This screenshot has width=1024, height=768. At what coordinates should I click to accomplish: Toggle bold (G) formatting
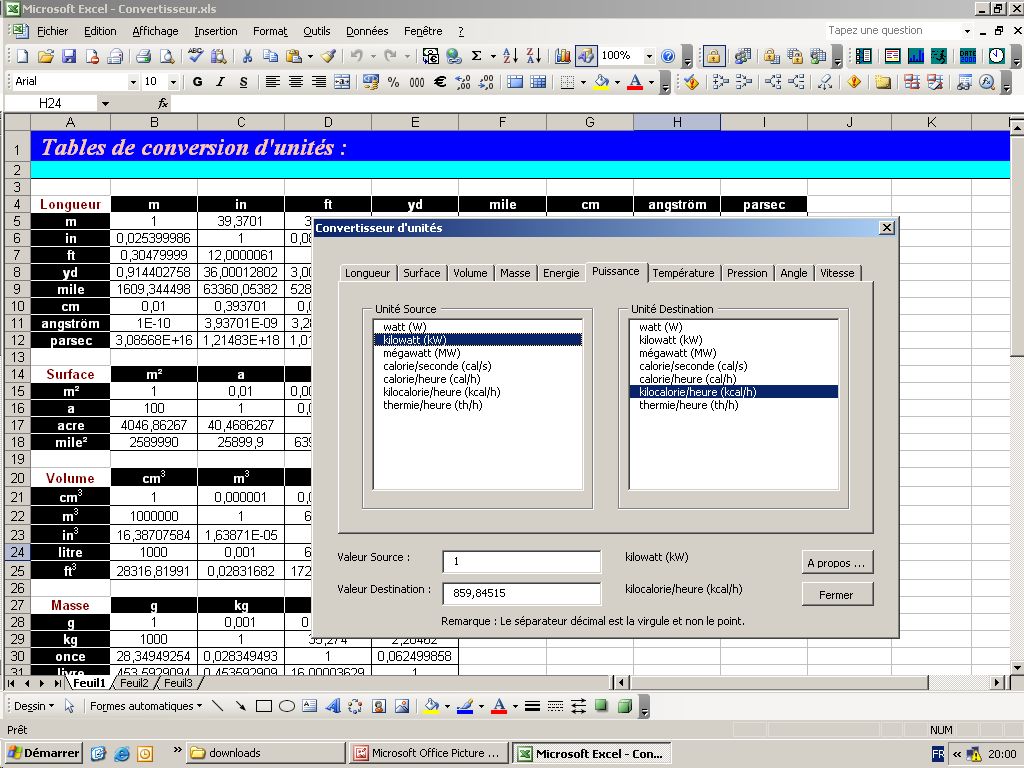[x=198, y=82]
